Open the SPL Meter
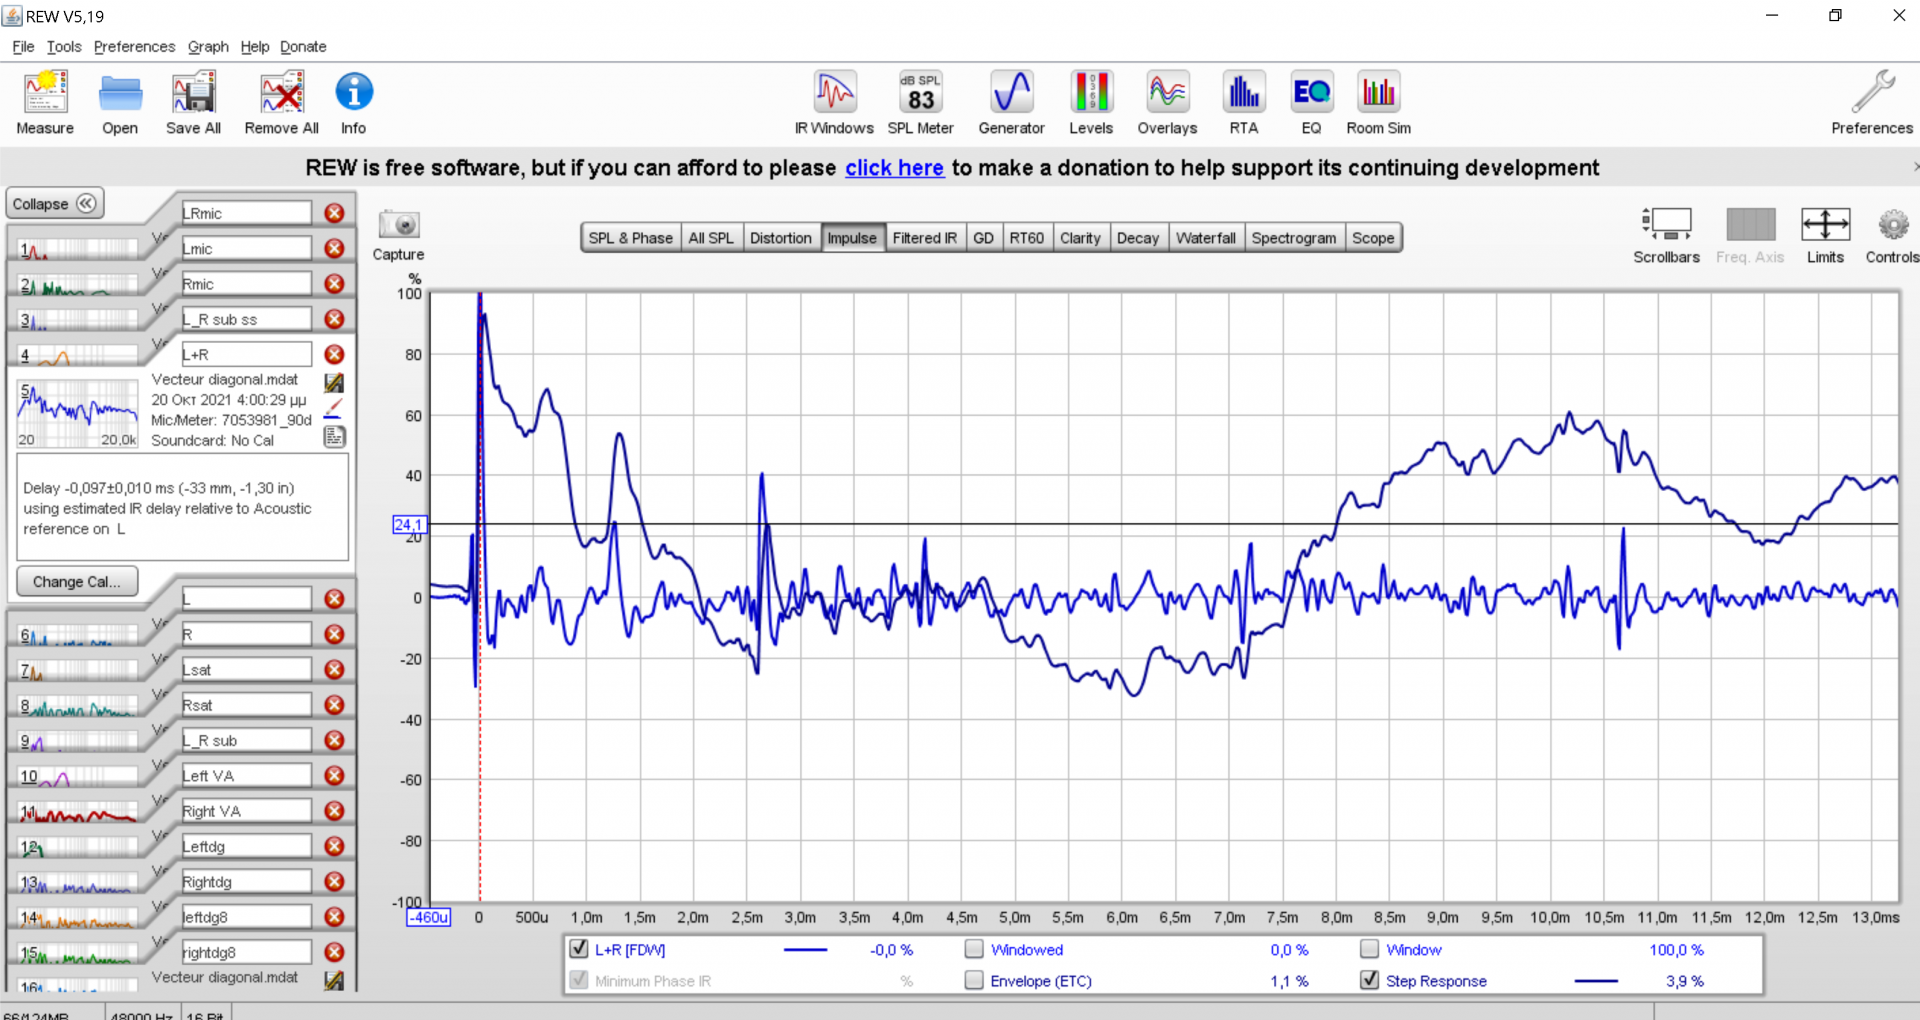The image size is (1920, 1020). (x=920, y=102)
